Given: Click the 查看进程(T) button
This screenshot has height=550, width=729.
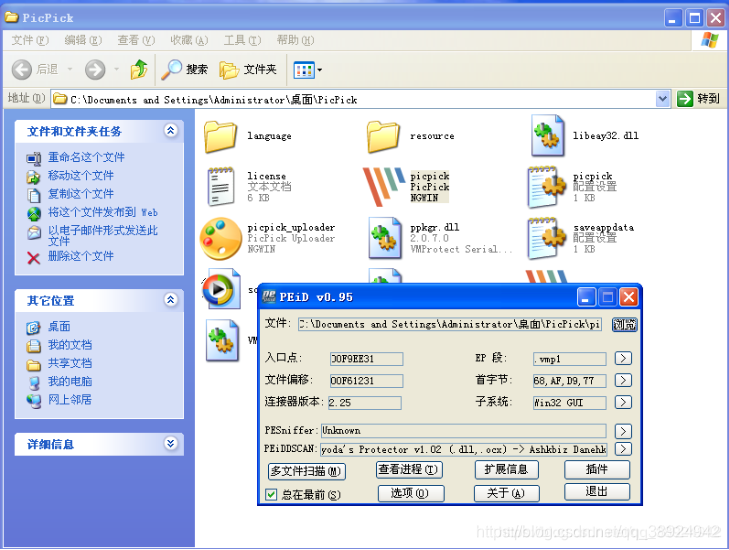Looking at the screenshot, I should [409, 470].
